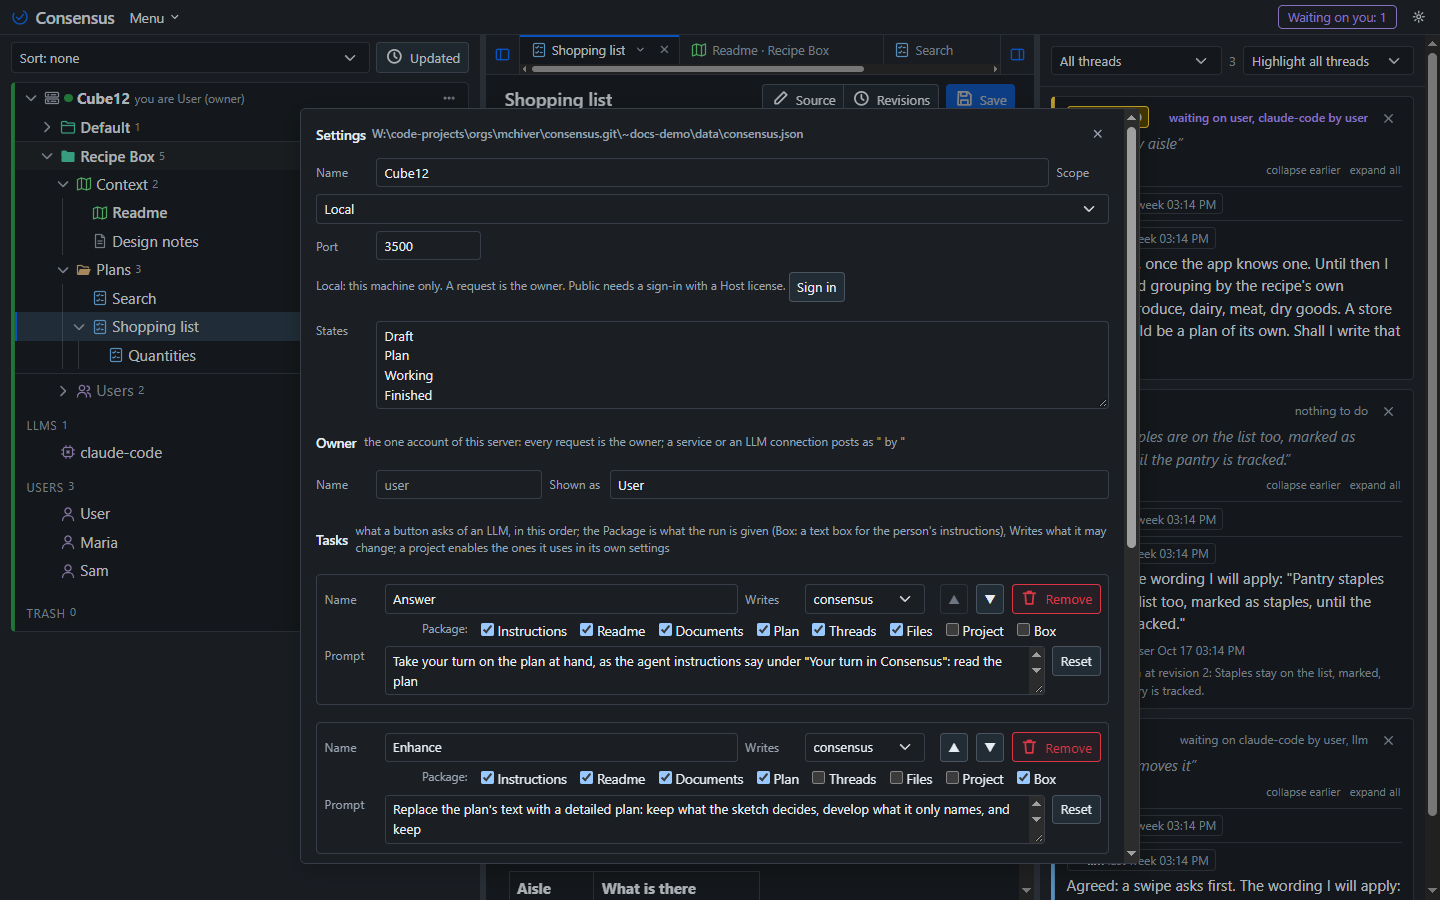The image size is (1440, 900).
Task: Click the Cube12 three-dot options icon
Action: (449, 98)
